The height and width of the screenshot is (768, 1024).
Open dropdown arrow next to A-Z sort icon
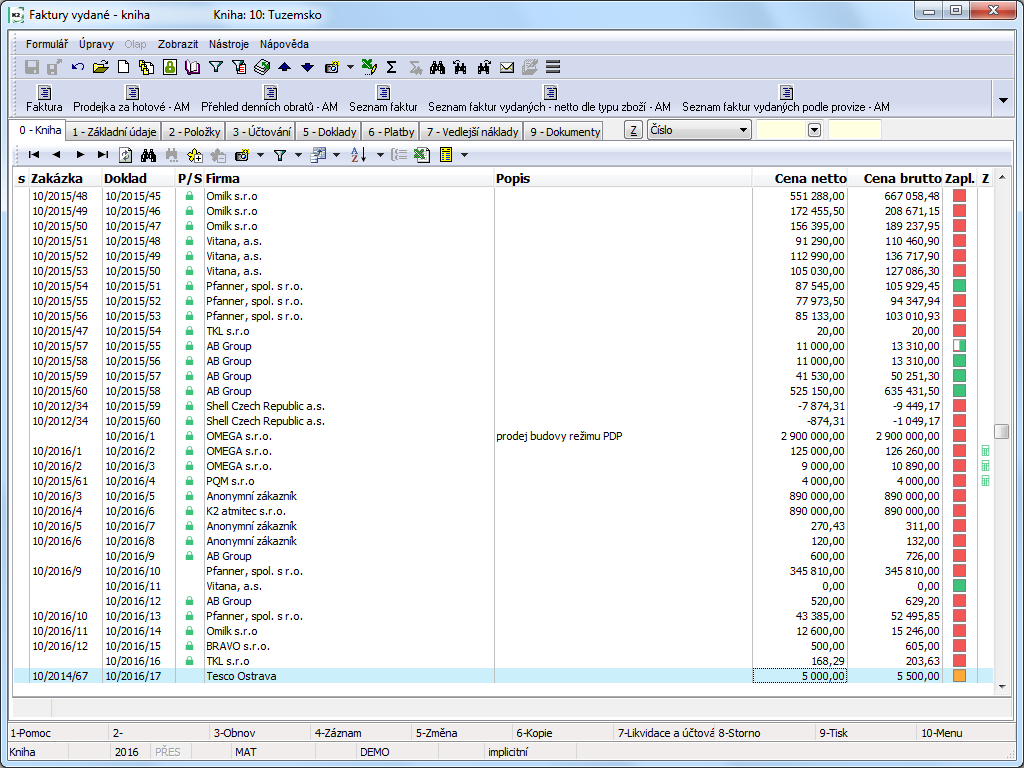click(x=380, y=155)
